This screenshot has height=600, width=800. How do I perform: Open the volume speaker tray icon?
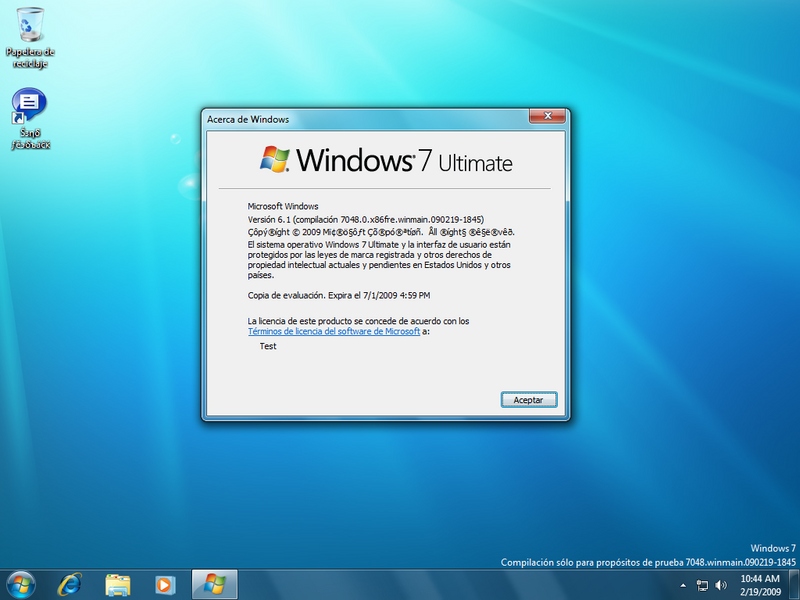(x=721, y=585)
